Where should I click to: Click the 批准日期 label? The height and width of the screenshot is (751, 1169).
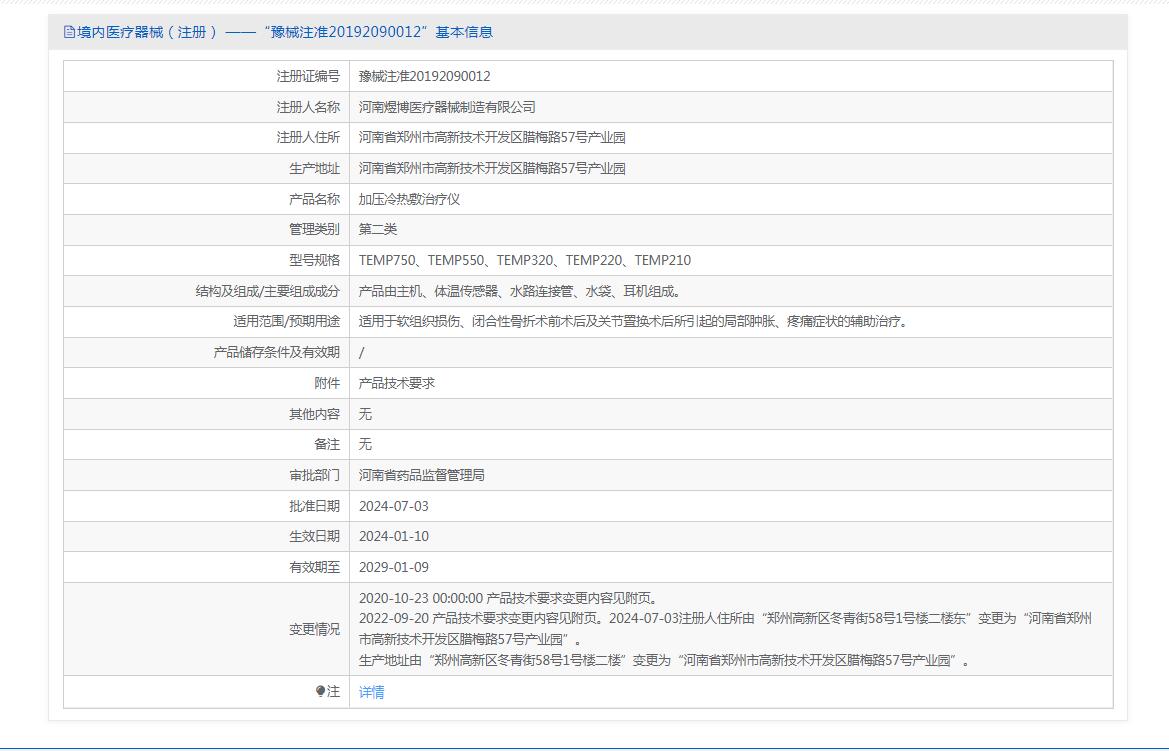coord(314,506)
